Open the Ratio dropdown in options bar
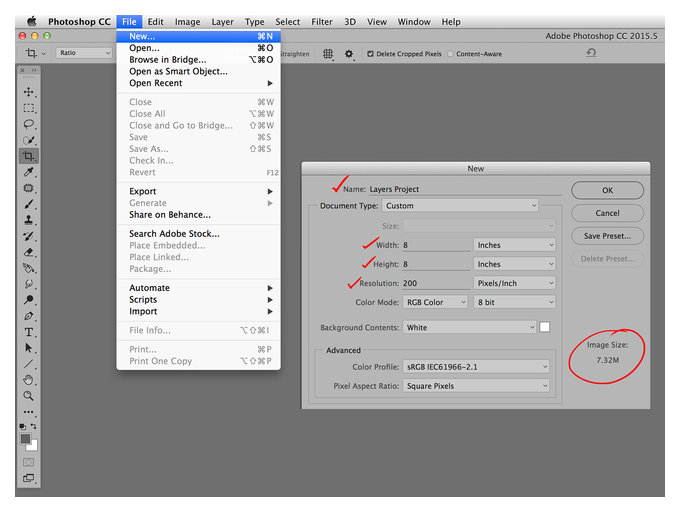 (84, 53)
